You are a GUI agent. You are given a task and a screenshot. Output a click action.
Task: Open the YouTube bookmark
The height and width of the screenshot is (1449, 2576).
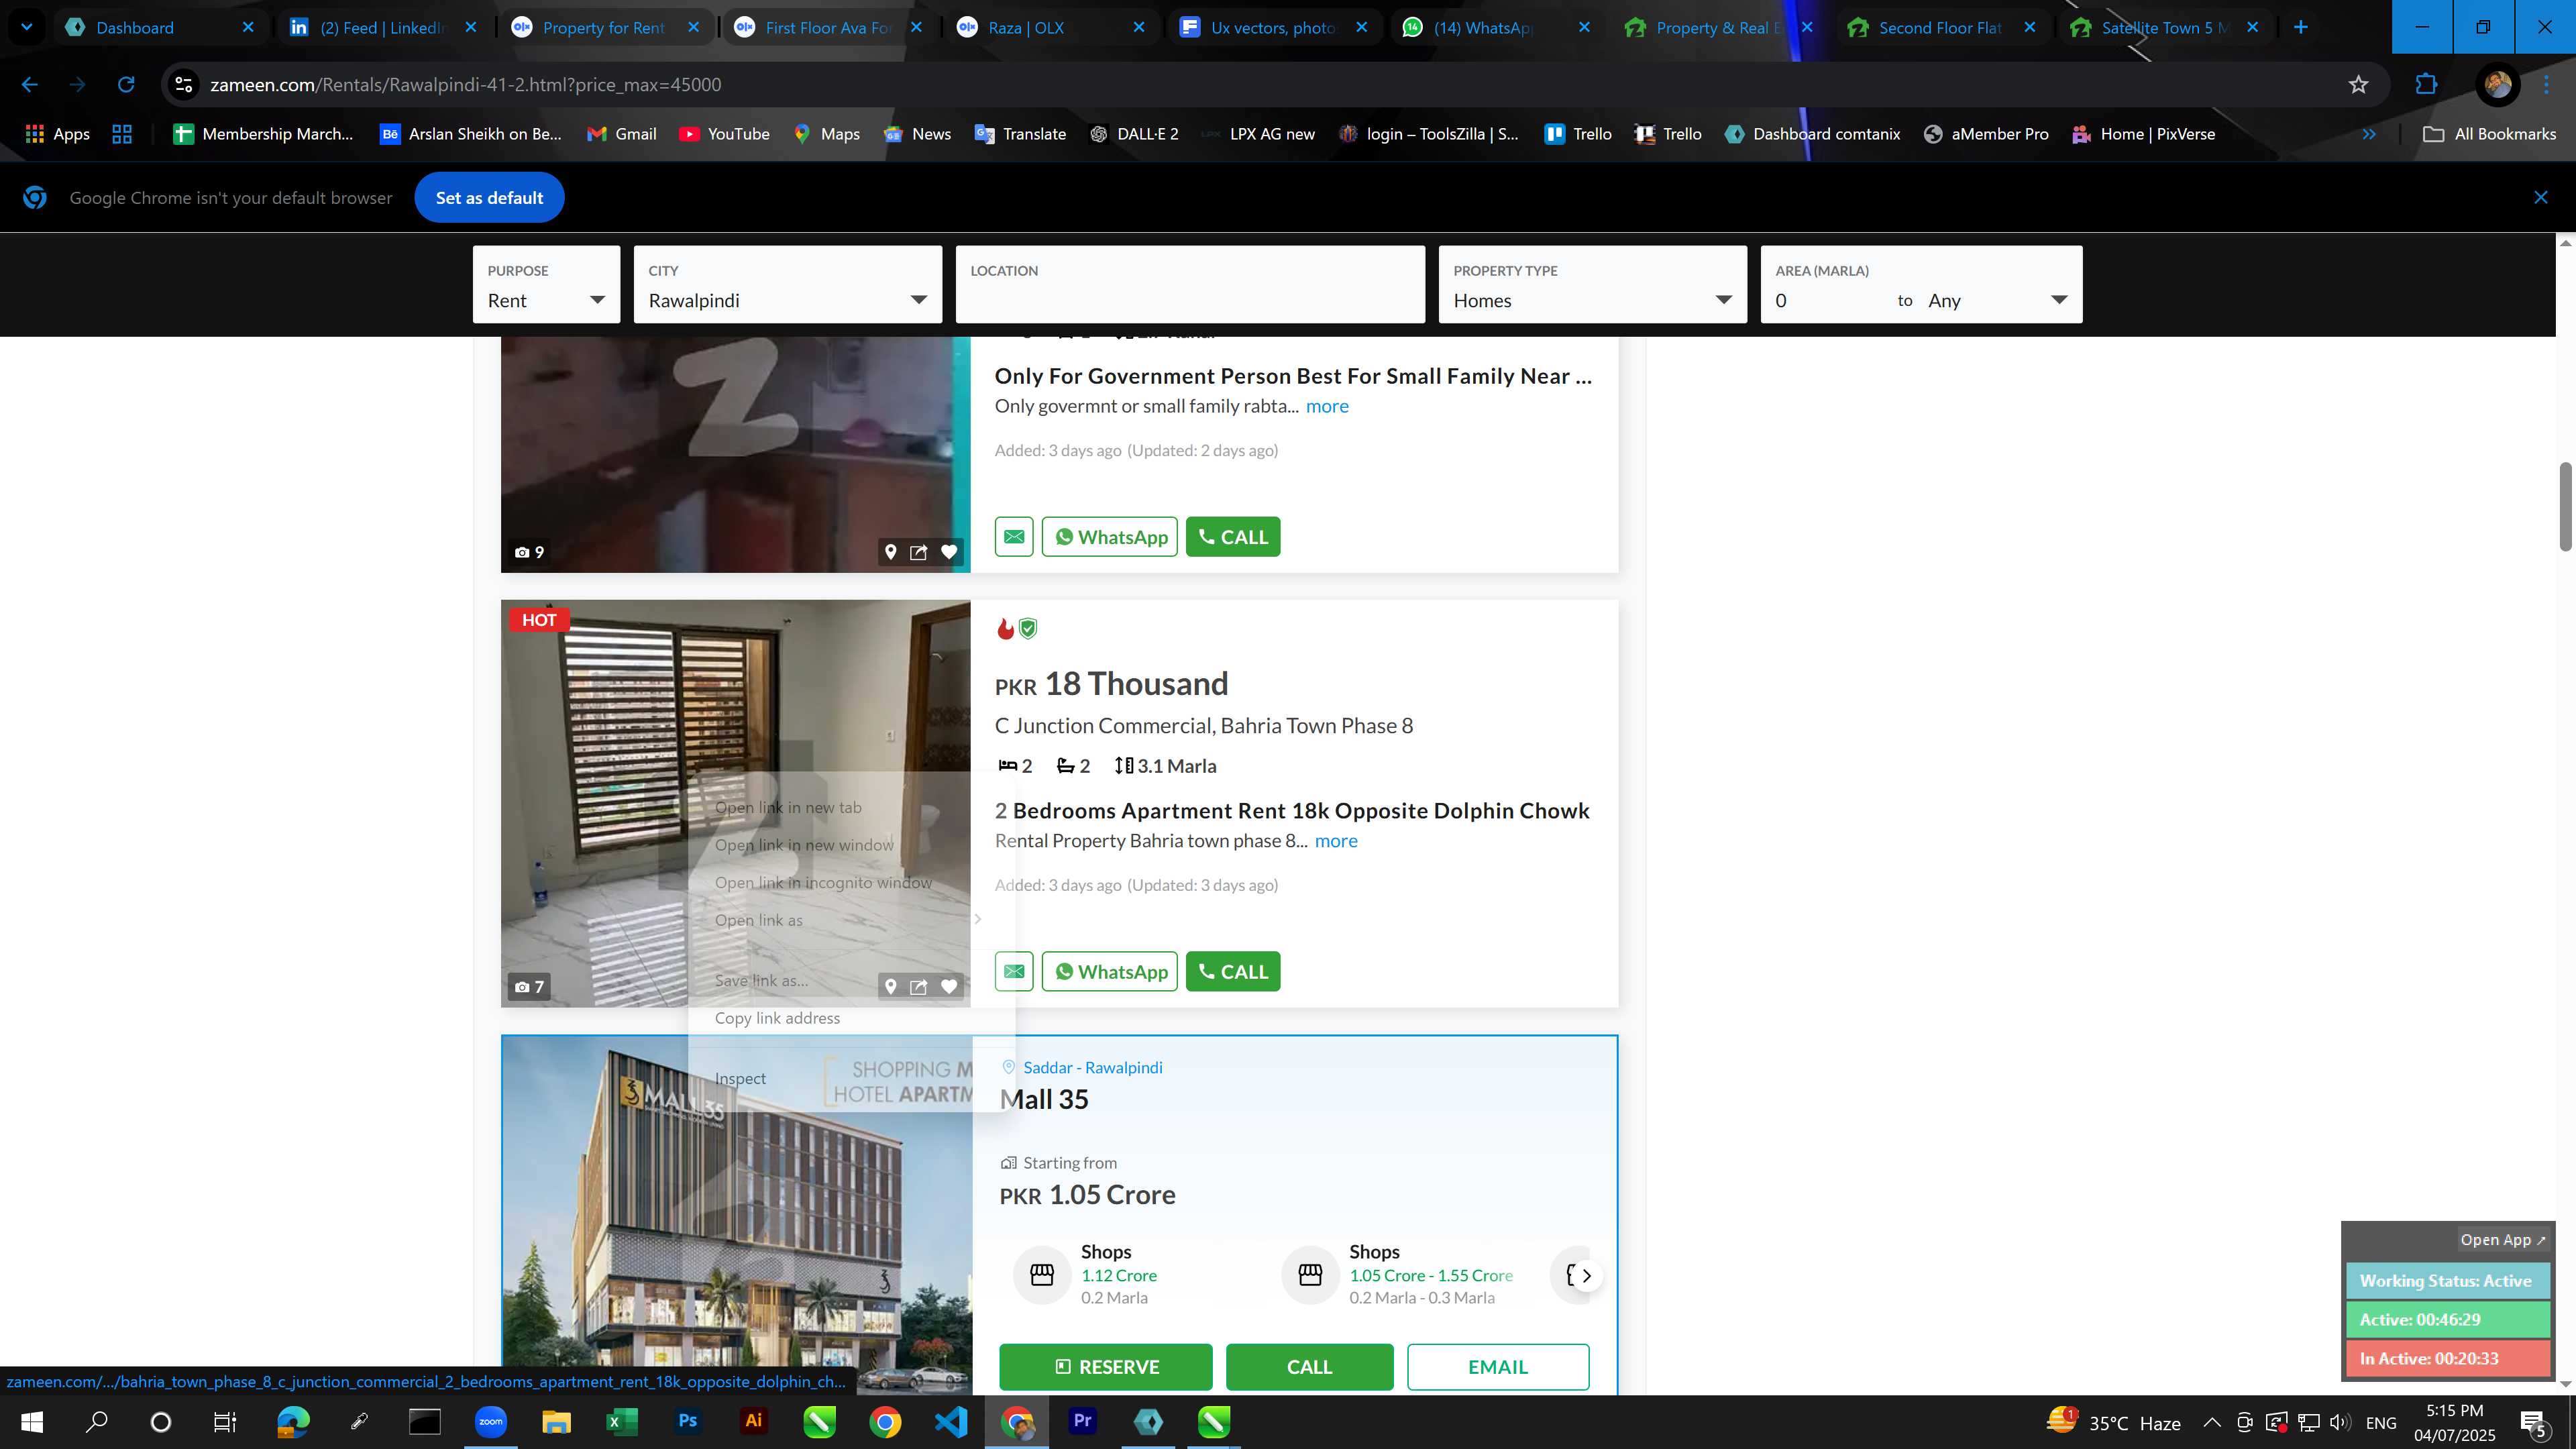click(724, 134)
